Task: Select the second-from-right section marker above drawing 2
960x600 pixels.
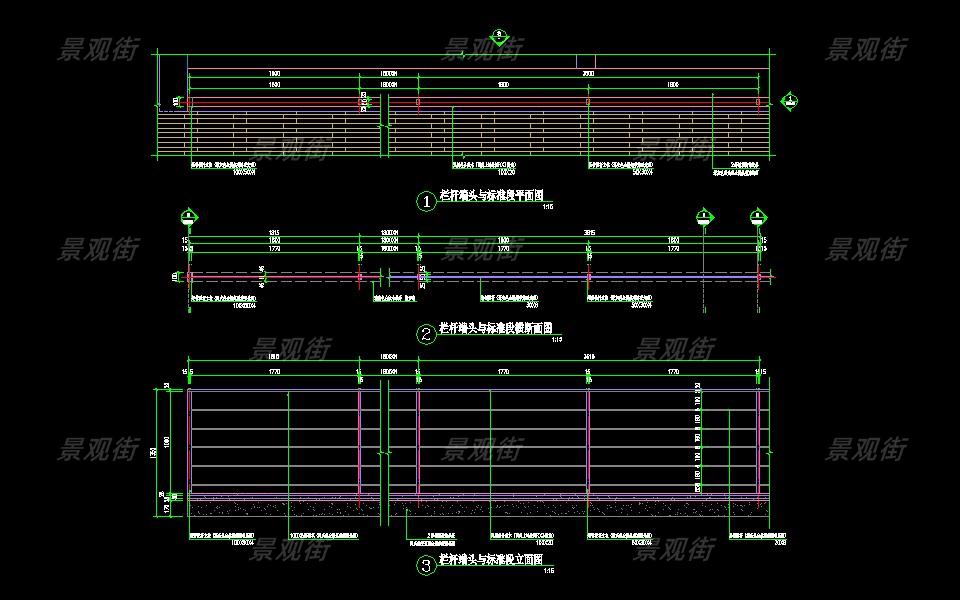Action: click(704, 217)
